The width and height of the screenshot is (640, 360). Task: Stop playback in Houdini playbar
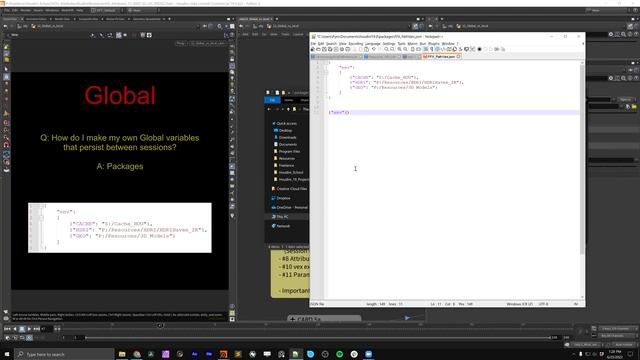(22, 329)
